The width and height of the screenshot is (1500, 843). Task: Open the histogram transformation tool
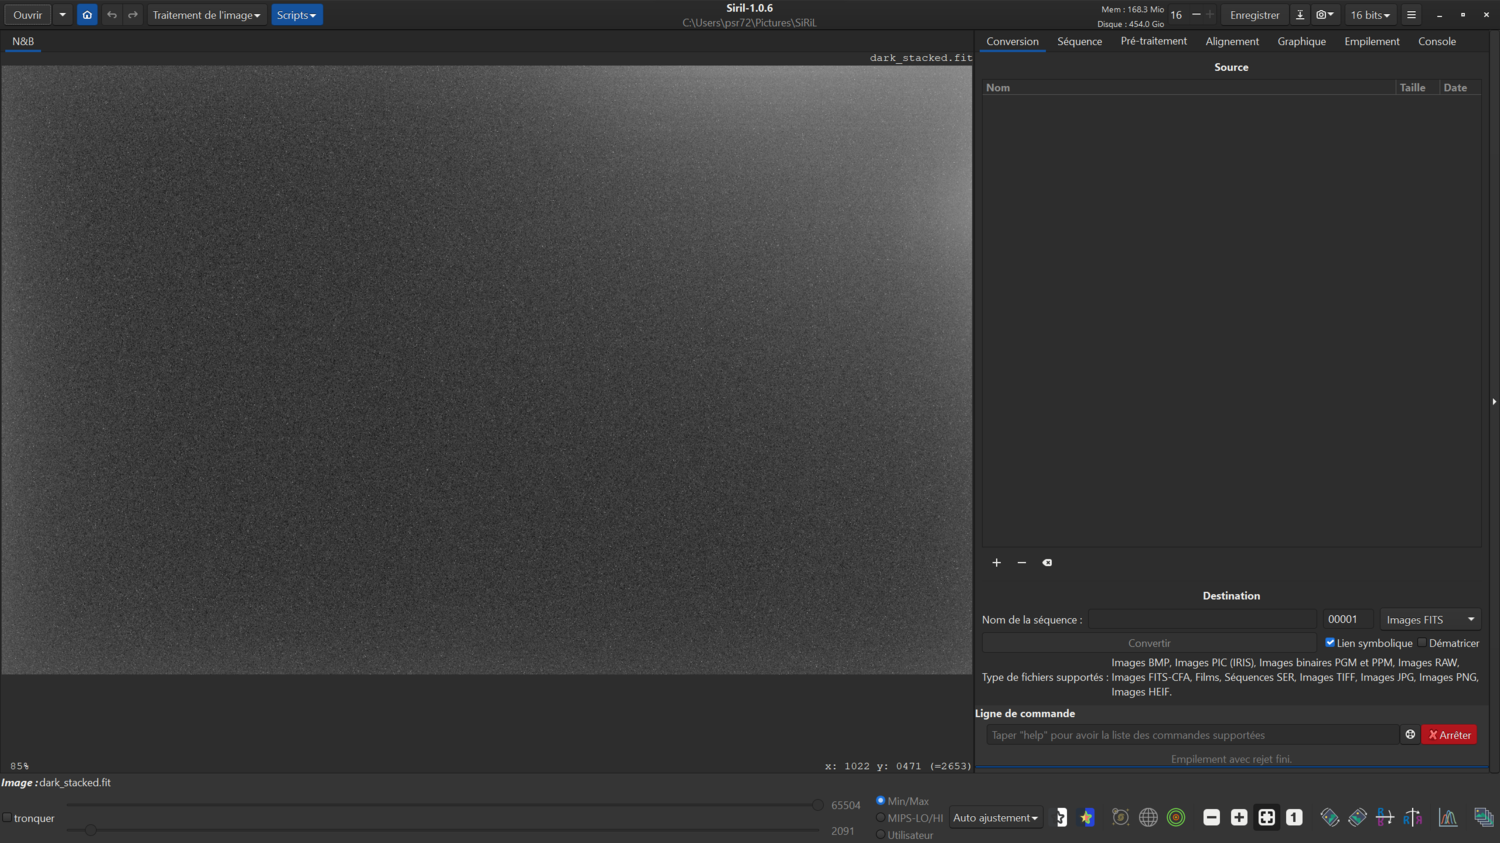click(1447, 818)
